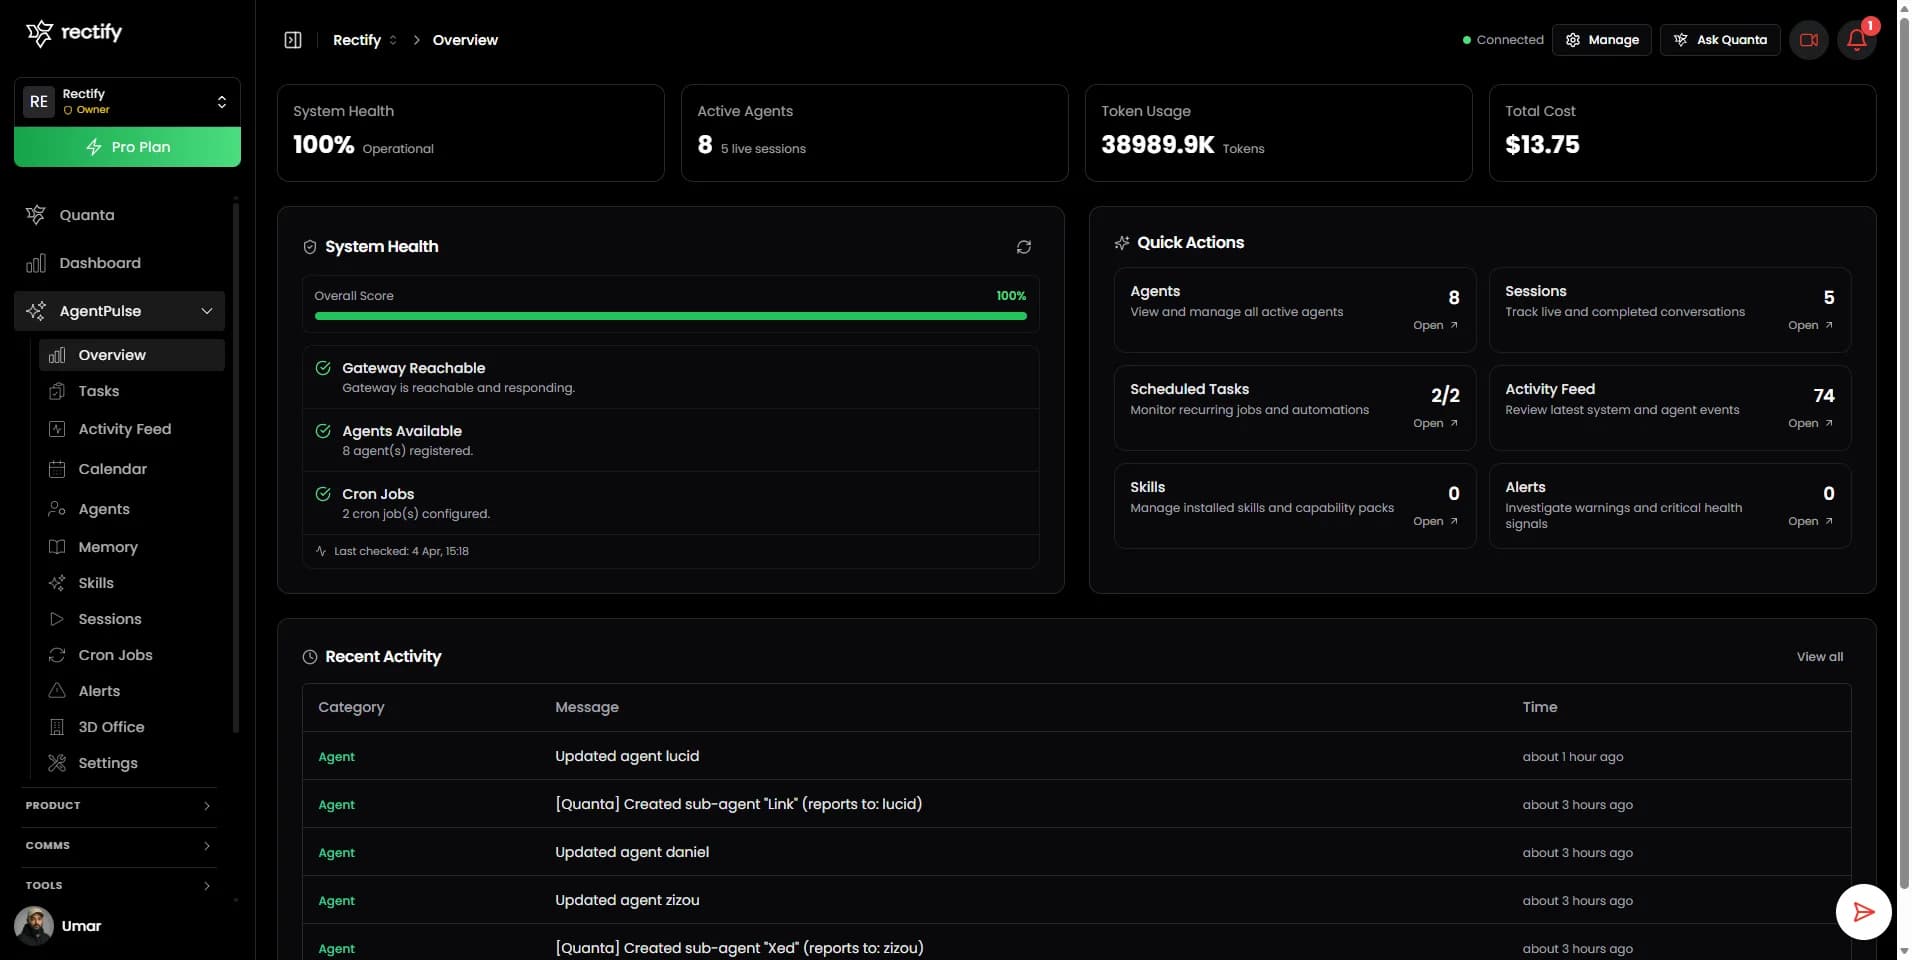Select the Quanta sidebar icon
The image size is (1912, 960).
point(35,214)
